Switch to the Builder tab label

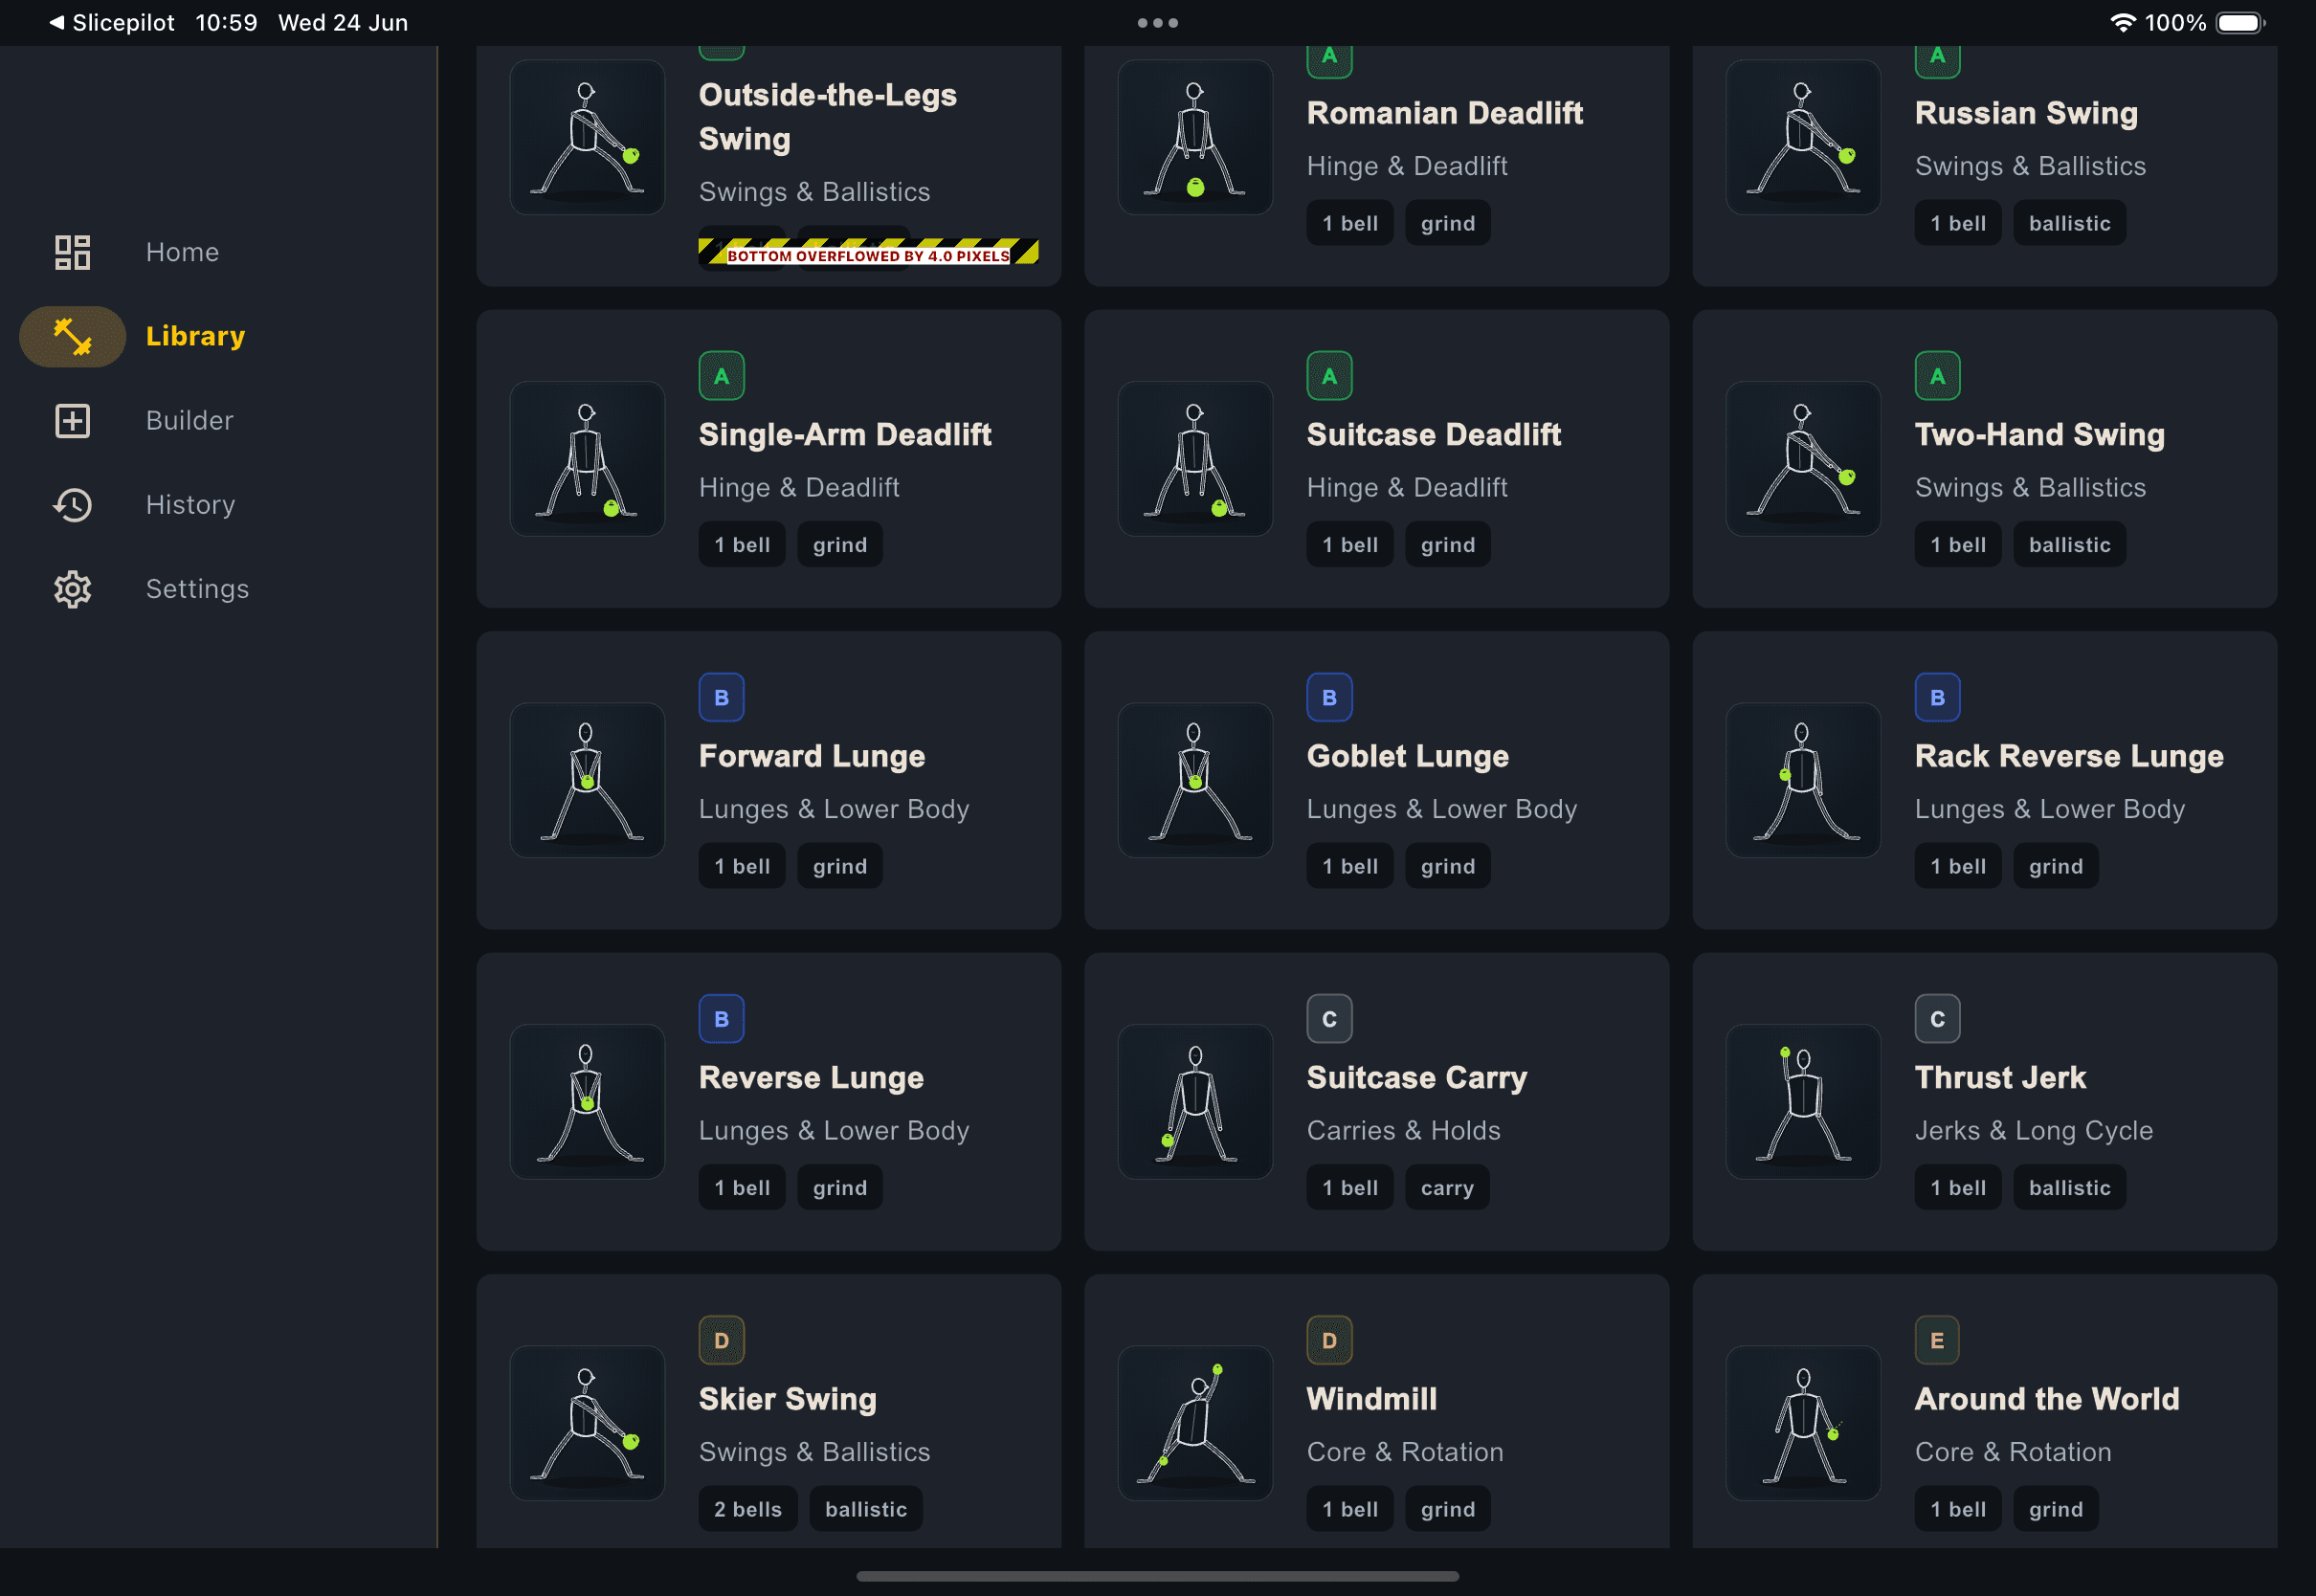[x=189, y=420]
